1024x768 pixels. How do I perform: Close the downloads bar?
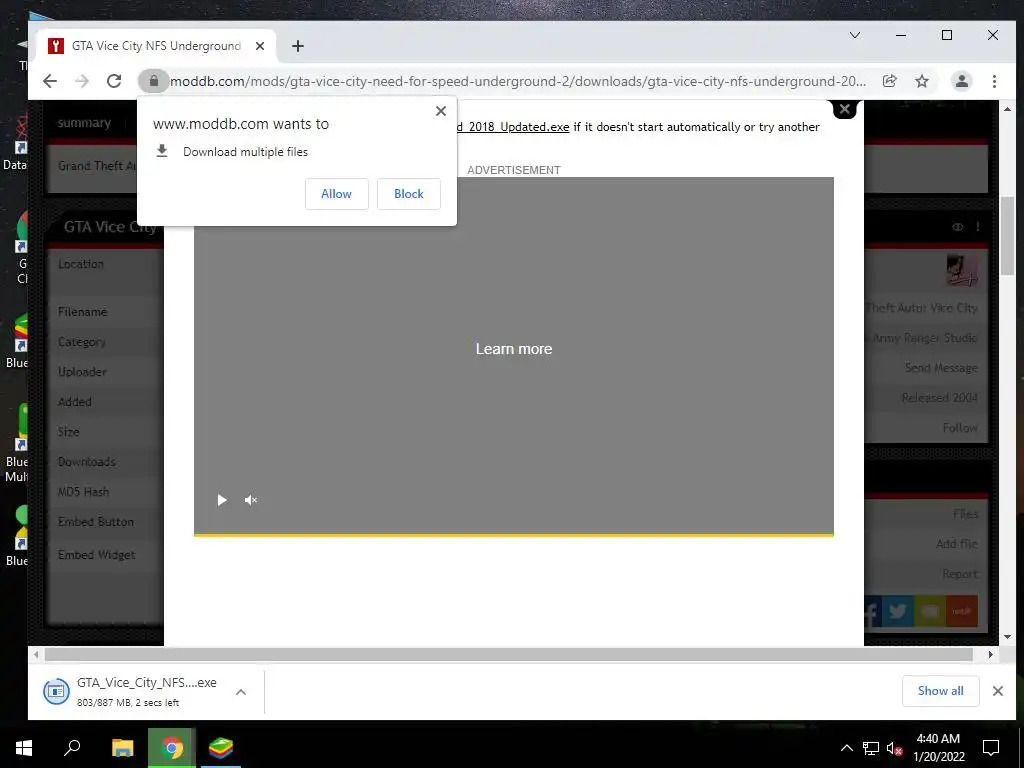point(997,691)
